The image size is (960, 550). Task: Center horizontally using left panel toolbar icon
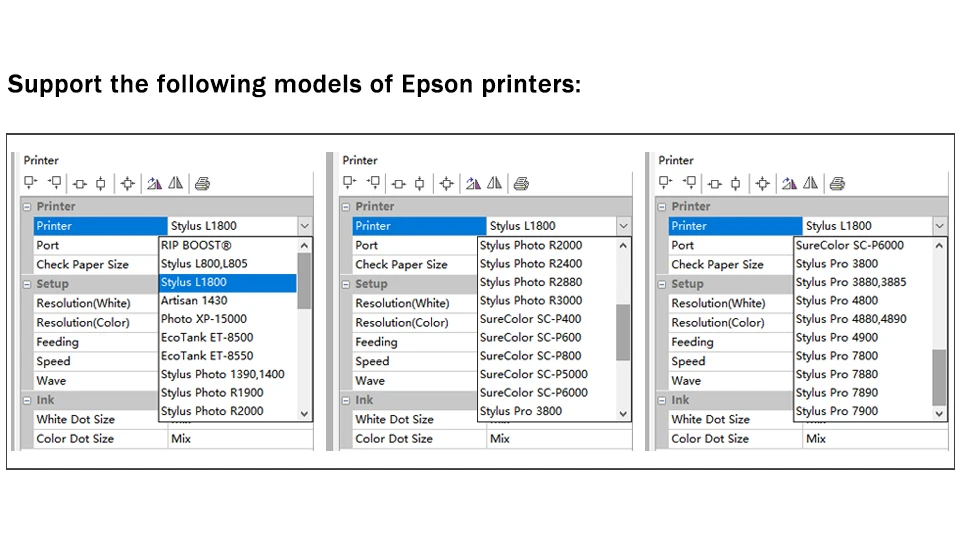[80, 183]
